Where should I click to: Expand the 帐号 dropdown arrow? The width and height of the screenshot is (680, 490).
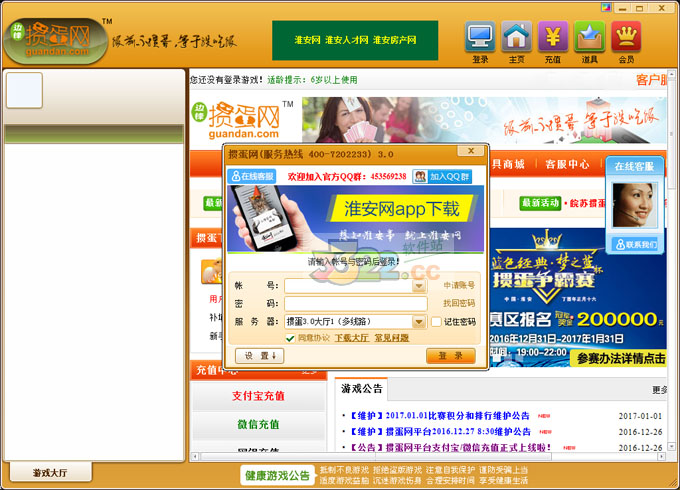point(419,286)
